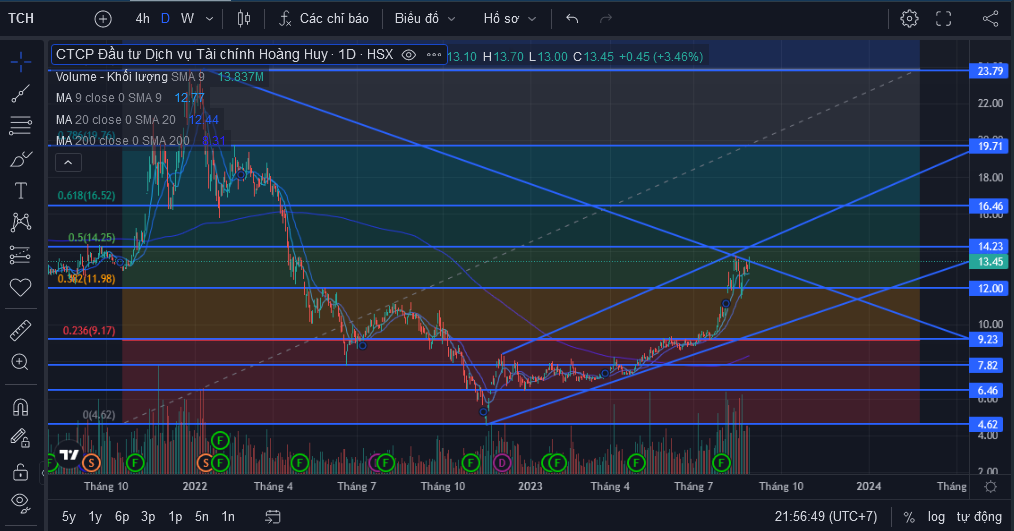This screenshot has height=531, width=1014.
Task: Open time axis settings gear icon
Action: (x=991, y=486)
